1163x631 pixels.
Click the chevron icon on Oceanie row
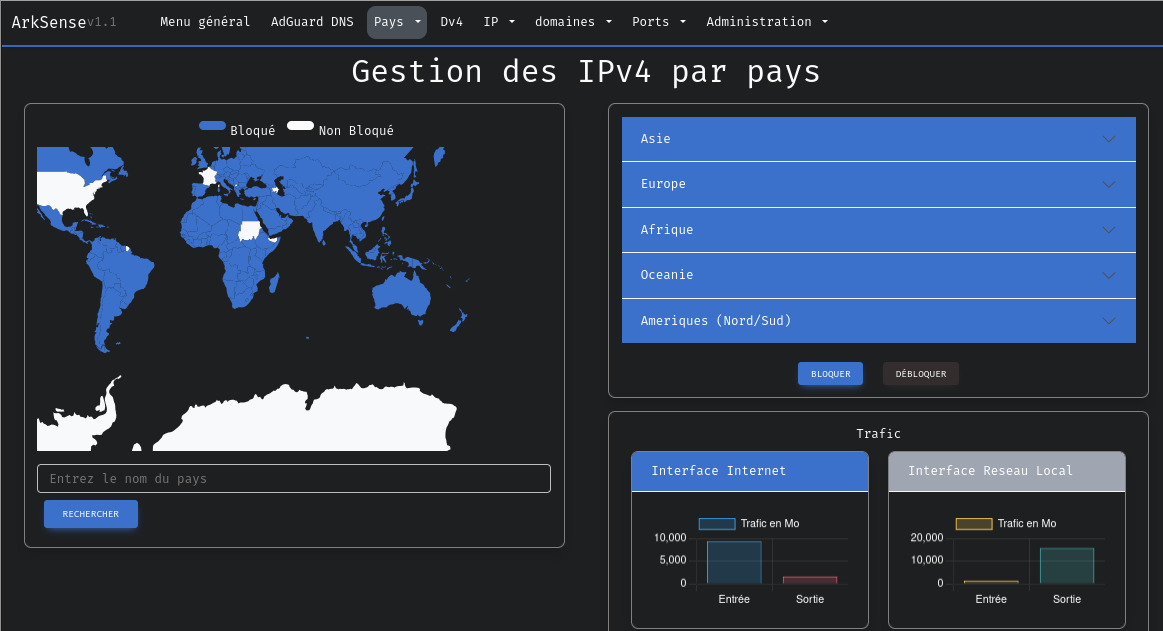click(x=1109, y=275)
